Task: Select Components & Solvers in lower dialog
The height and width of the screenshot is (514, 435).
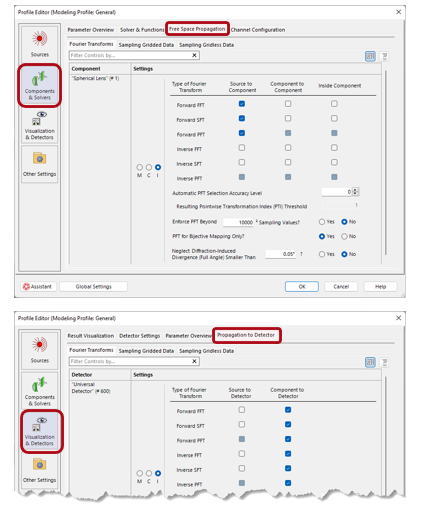Action: [40, 390]
